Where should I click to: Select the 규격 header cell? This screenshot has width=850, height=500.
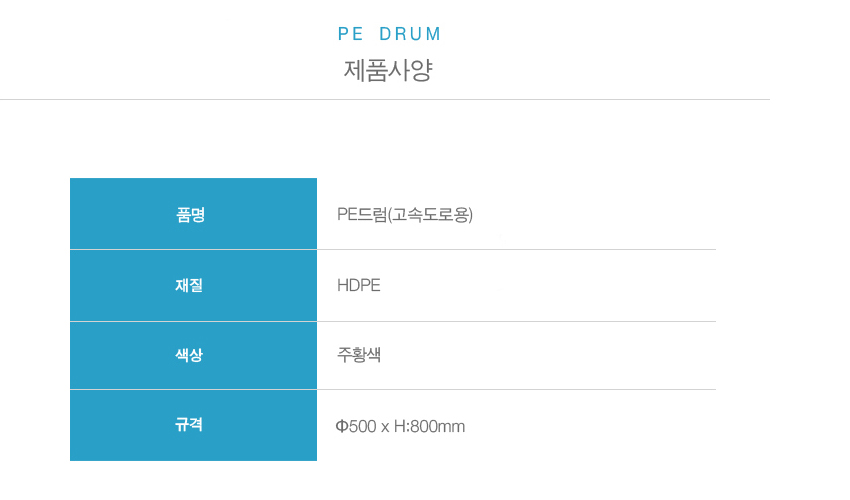coord(194,425)
